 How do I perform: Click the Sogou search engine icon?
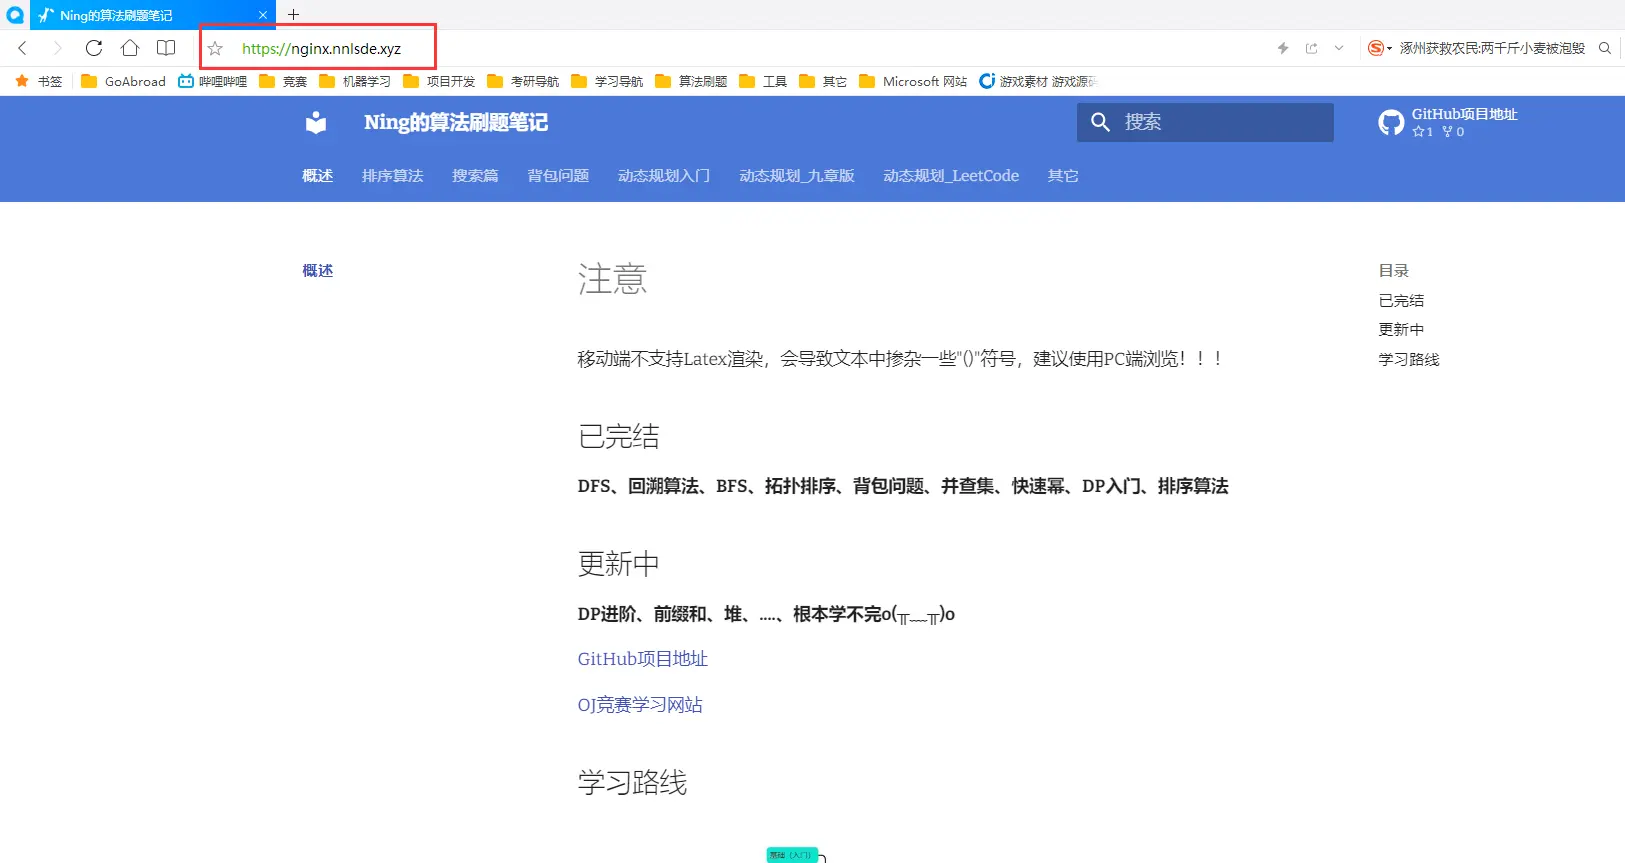pos(1376,48)
